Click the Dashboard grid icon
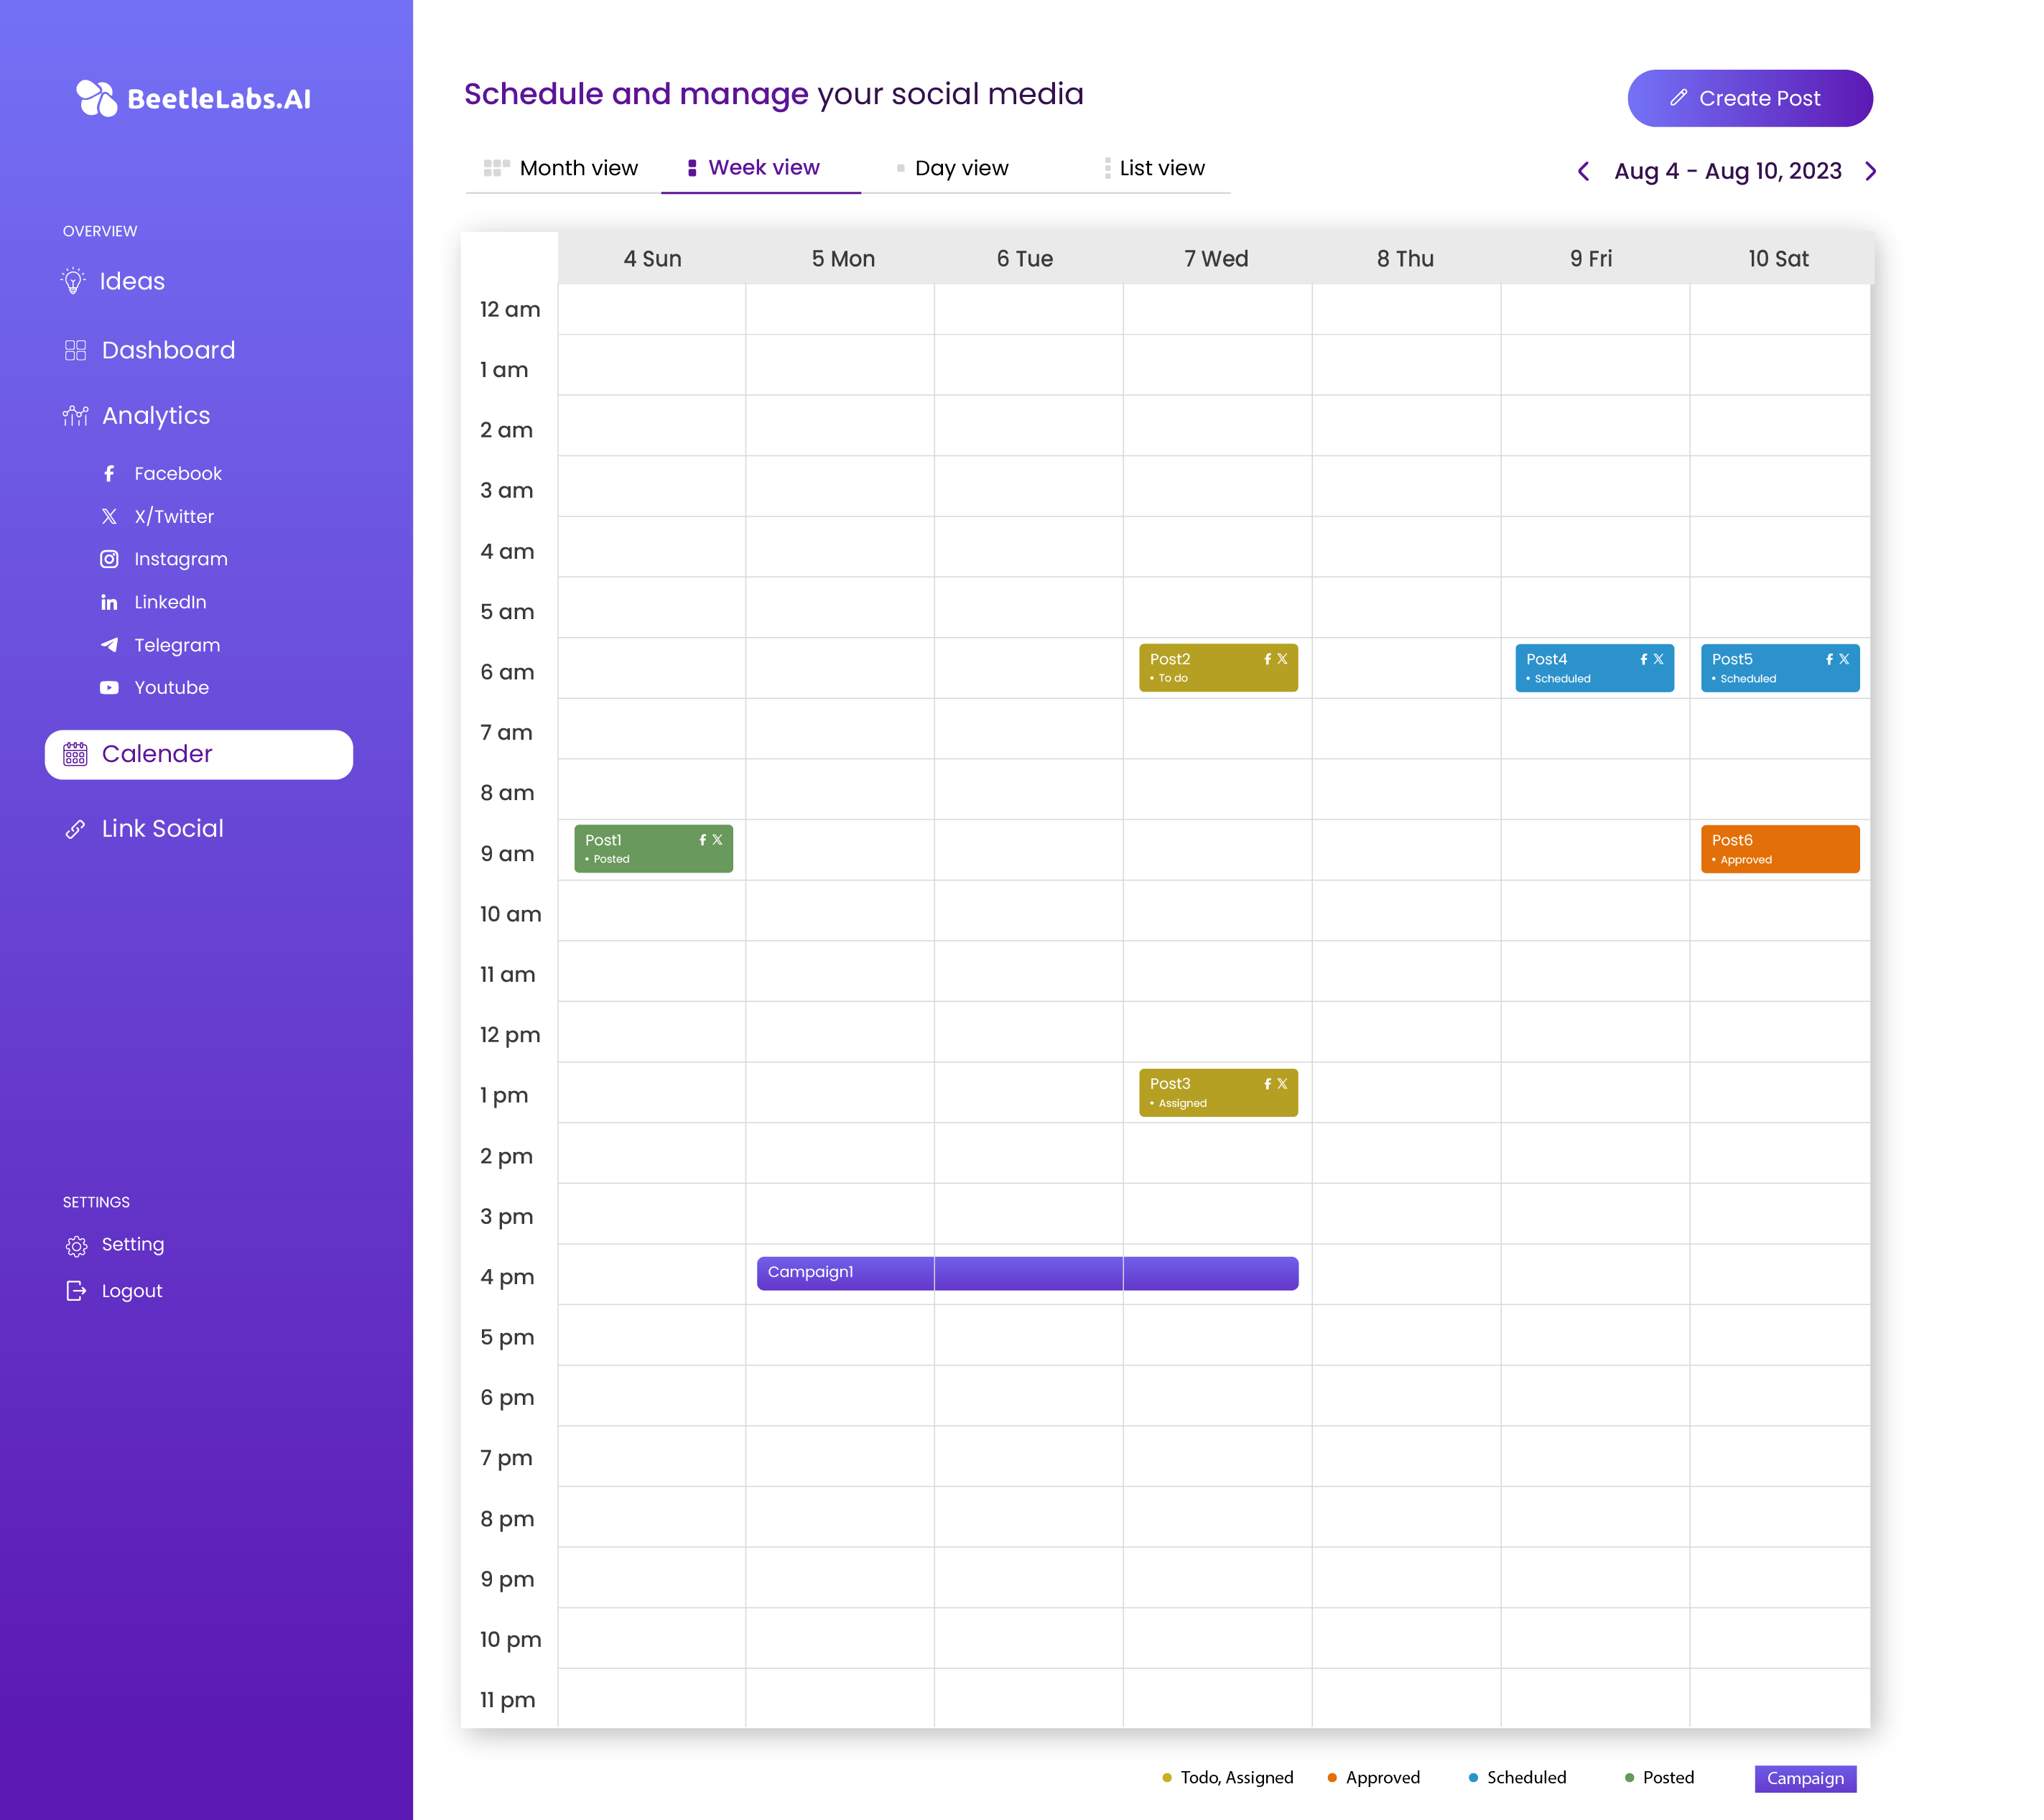2044x1820 pixels. click(x=76, y=350)
